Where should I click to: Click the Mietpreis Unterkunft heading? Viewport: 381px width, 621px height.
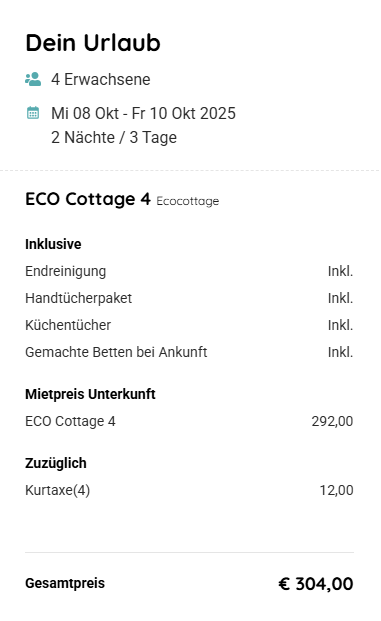click(x=90, y=394)
